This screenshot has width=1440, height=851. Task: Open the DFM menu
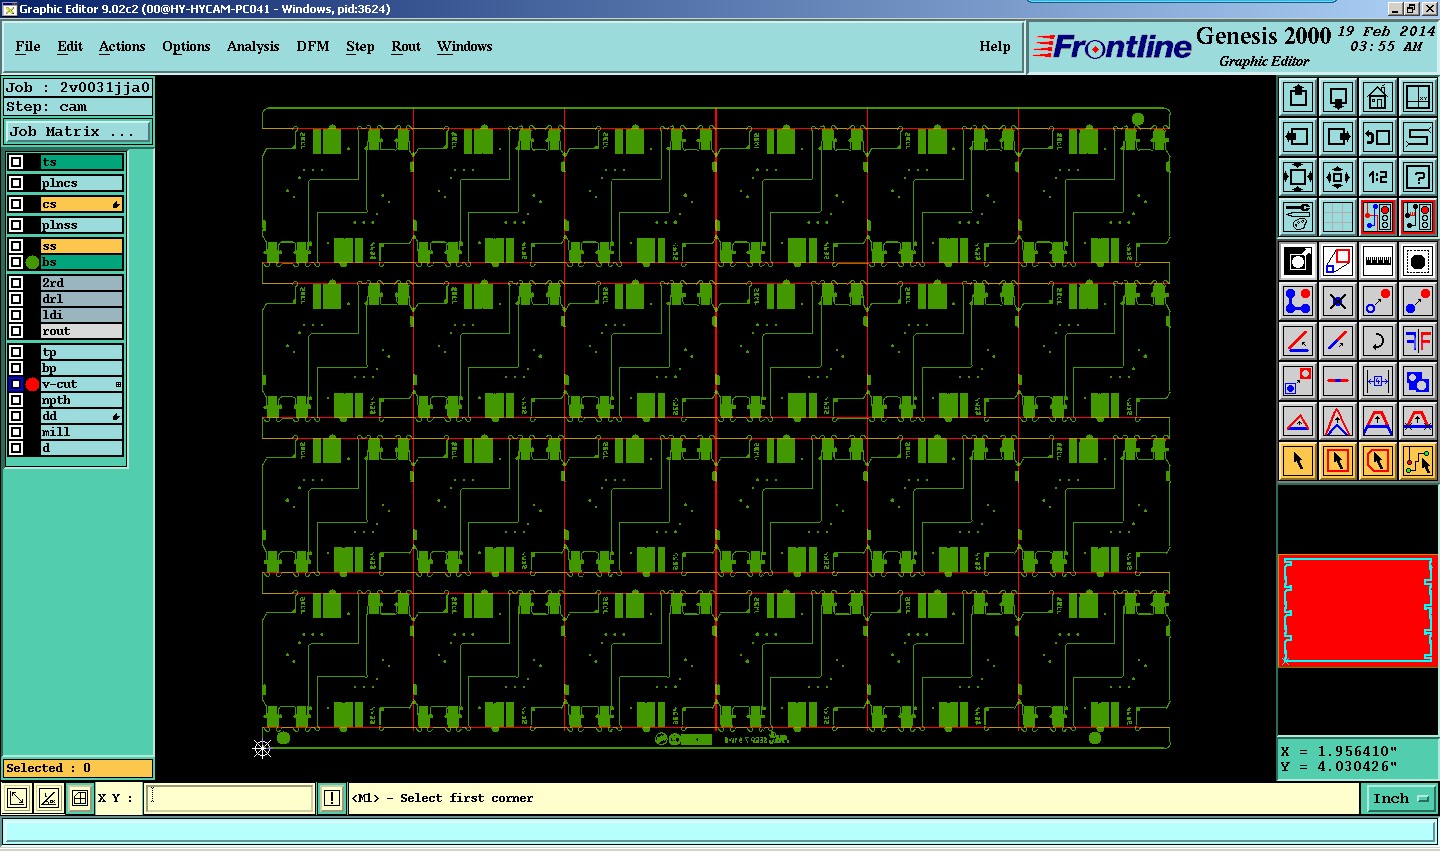[313, 46]
